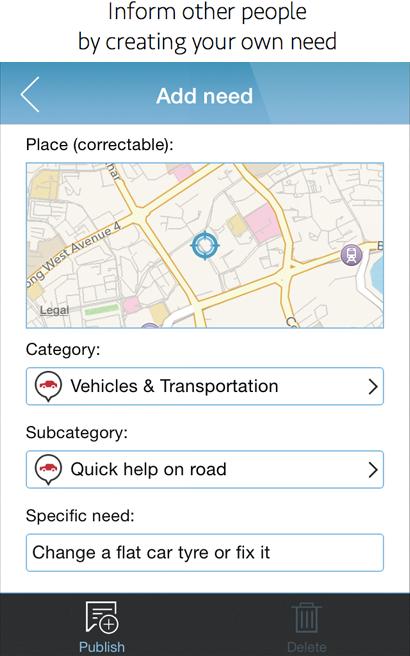The height and width of the screenshot is (656, 410).
Task: Click the car icon beside Vehicles & Transportation
Action: click(49, 386)
